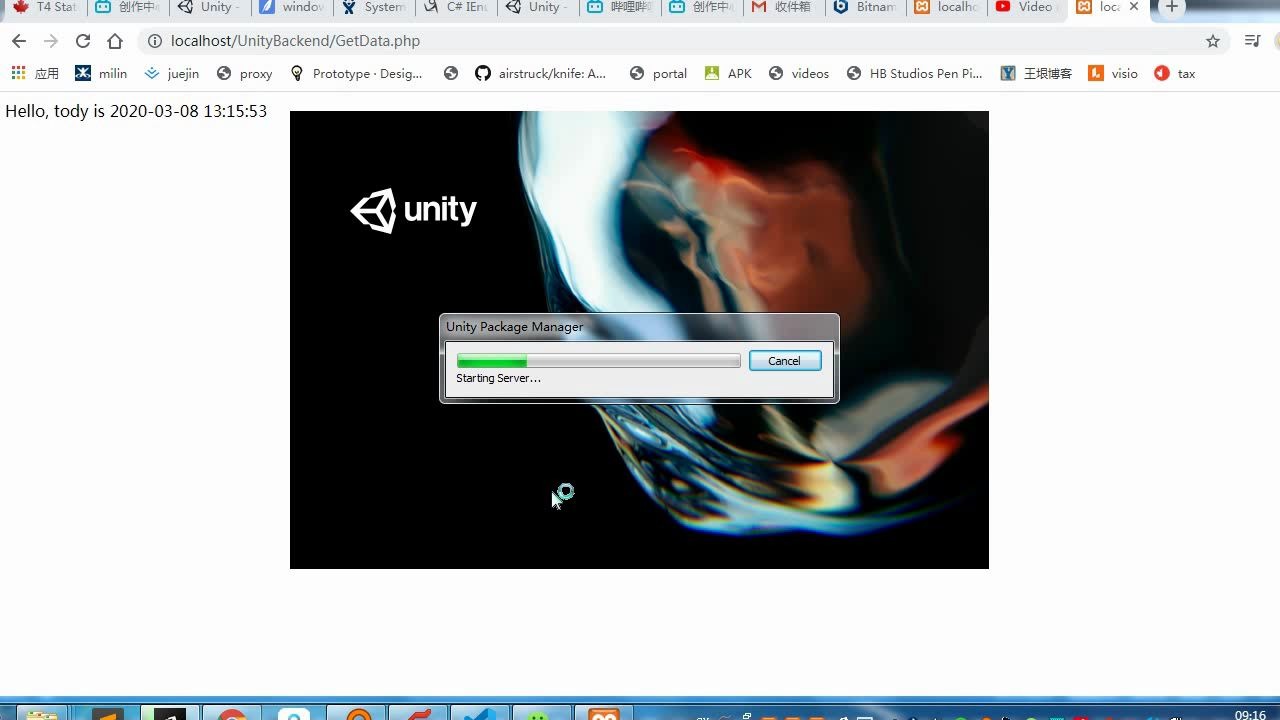Bookmark this page with the star
1280x720 pixels.
tap(1213, 41)
